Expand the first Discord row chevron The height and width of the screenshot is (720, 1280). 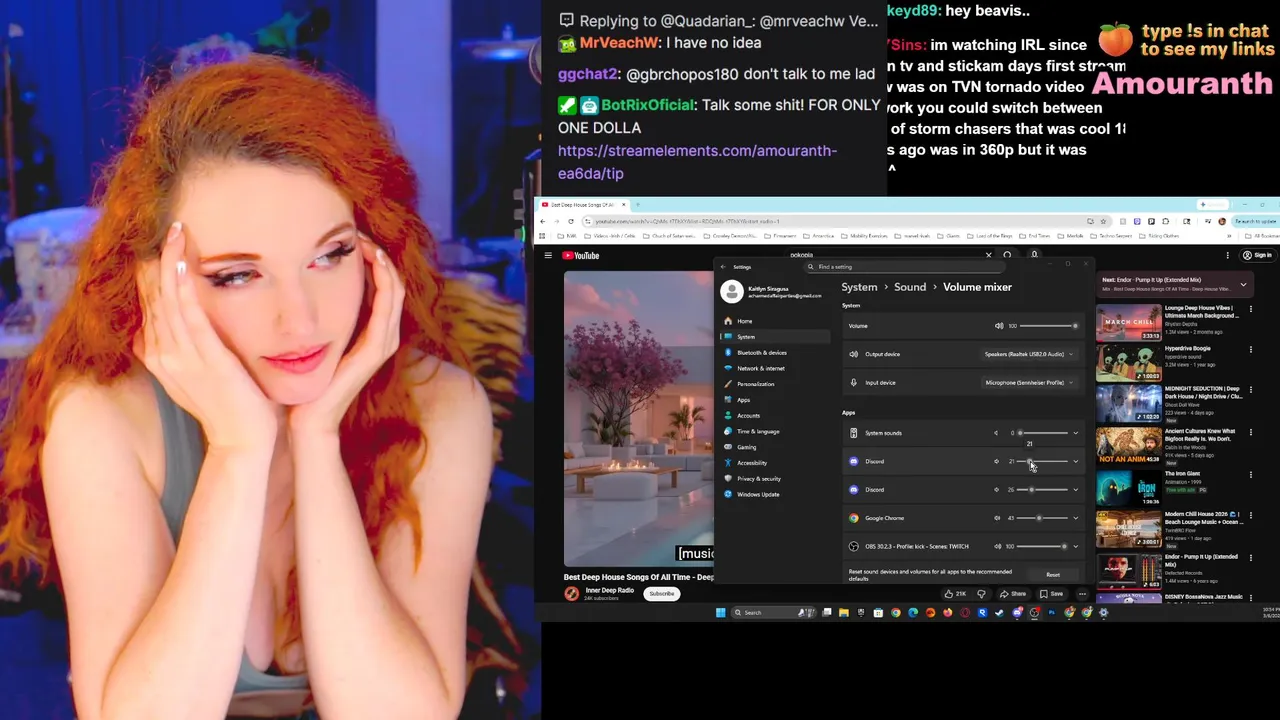coord(1075,461)
